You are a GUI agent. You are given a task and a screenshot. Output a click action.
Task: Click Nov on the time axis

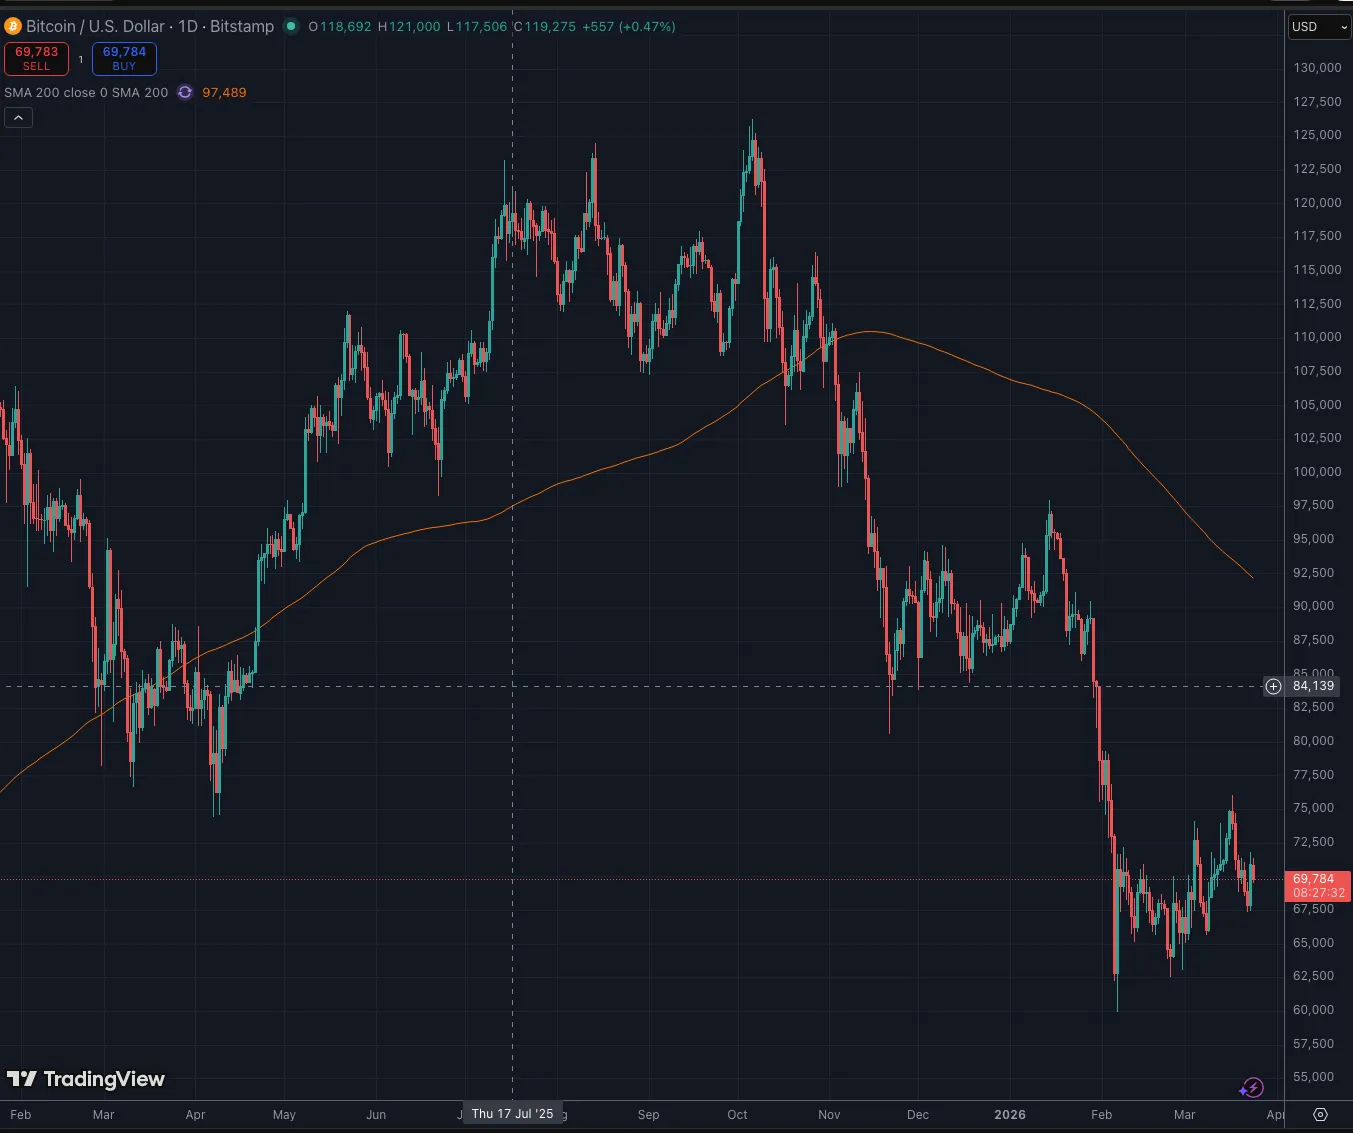pyautogui.click(x=829, y=1114)
